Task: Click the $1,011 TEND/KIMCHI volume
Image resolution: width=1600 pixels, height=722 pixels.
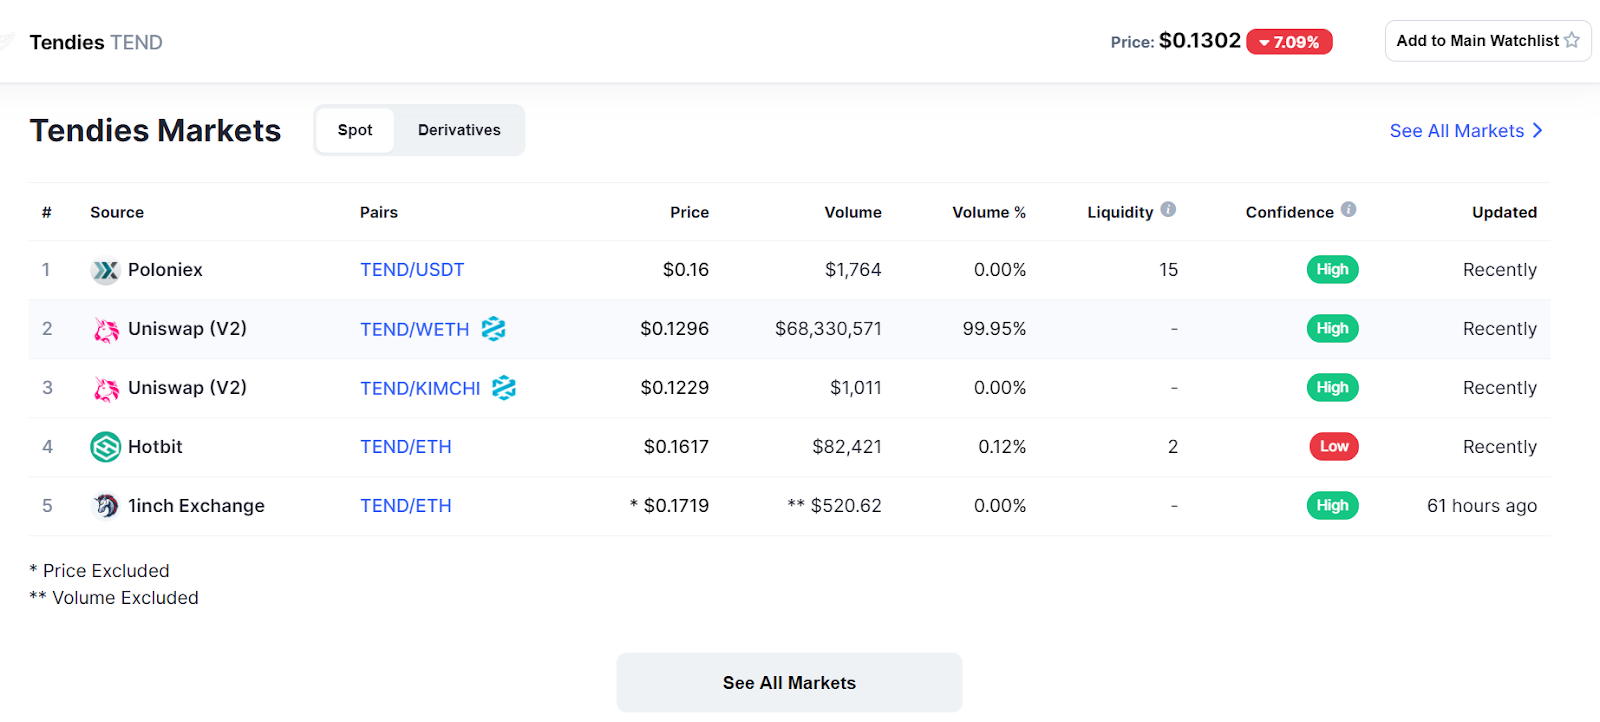Action: (855, 388)
